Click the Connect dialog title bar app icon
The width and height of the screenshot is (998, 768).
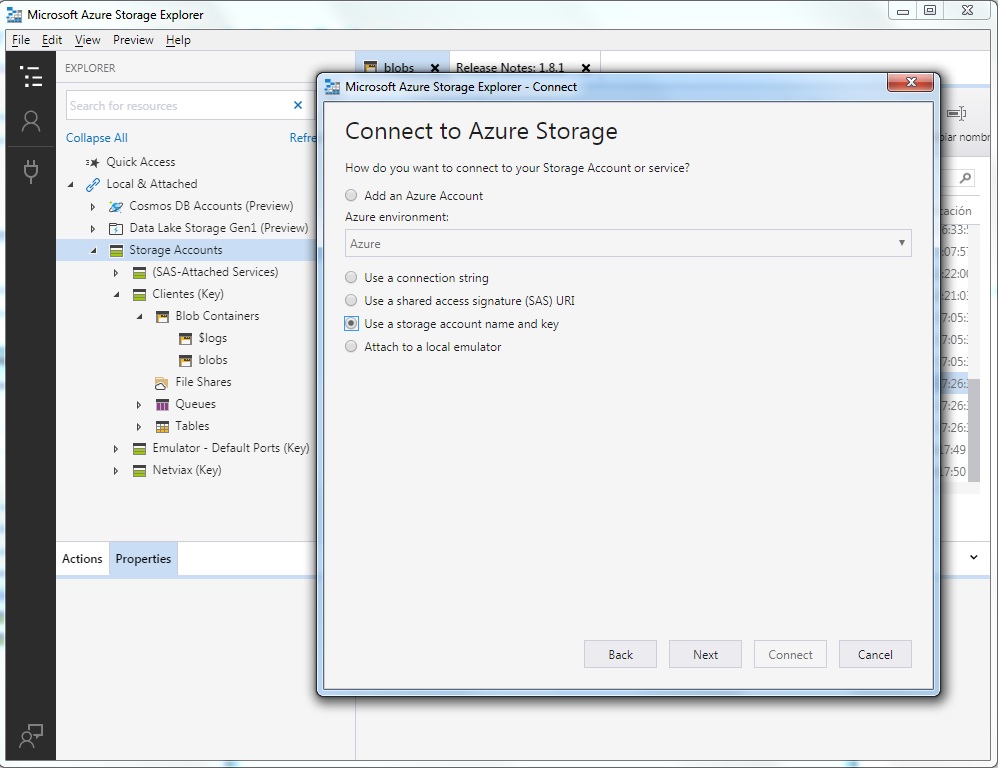click(x=332, y=87)
